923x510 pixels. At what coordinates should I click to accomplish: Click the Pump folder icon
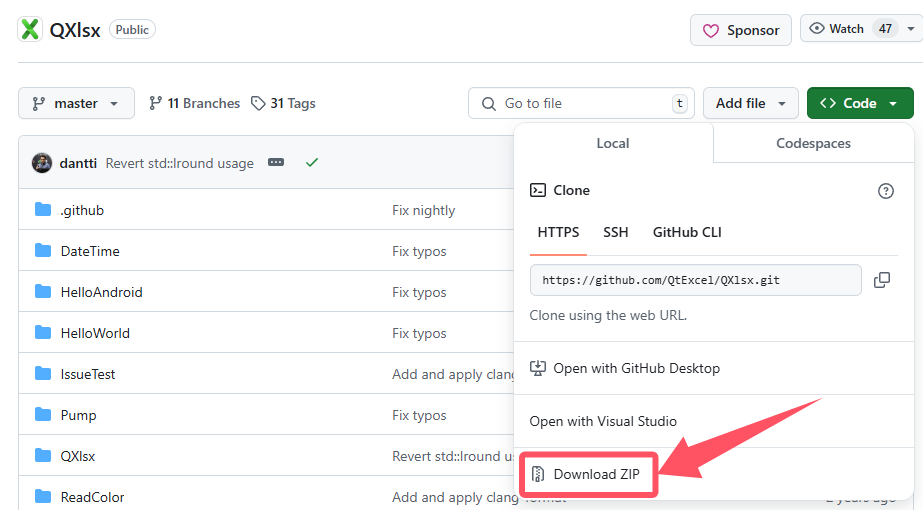(x=43, y=415)
